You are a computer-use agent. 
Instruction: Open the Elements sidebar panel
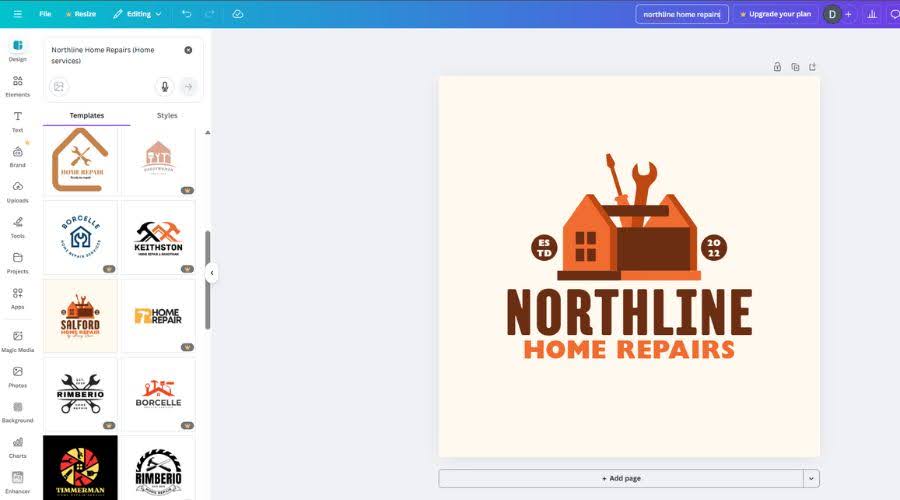coord(18,86)
